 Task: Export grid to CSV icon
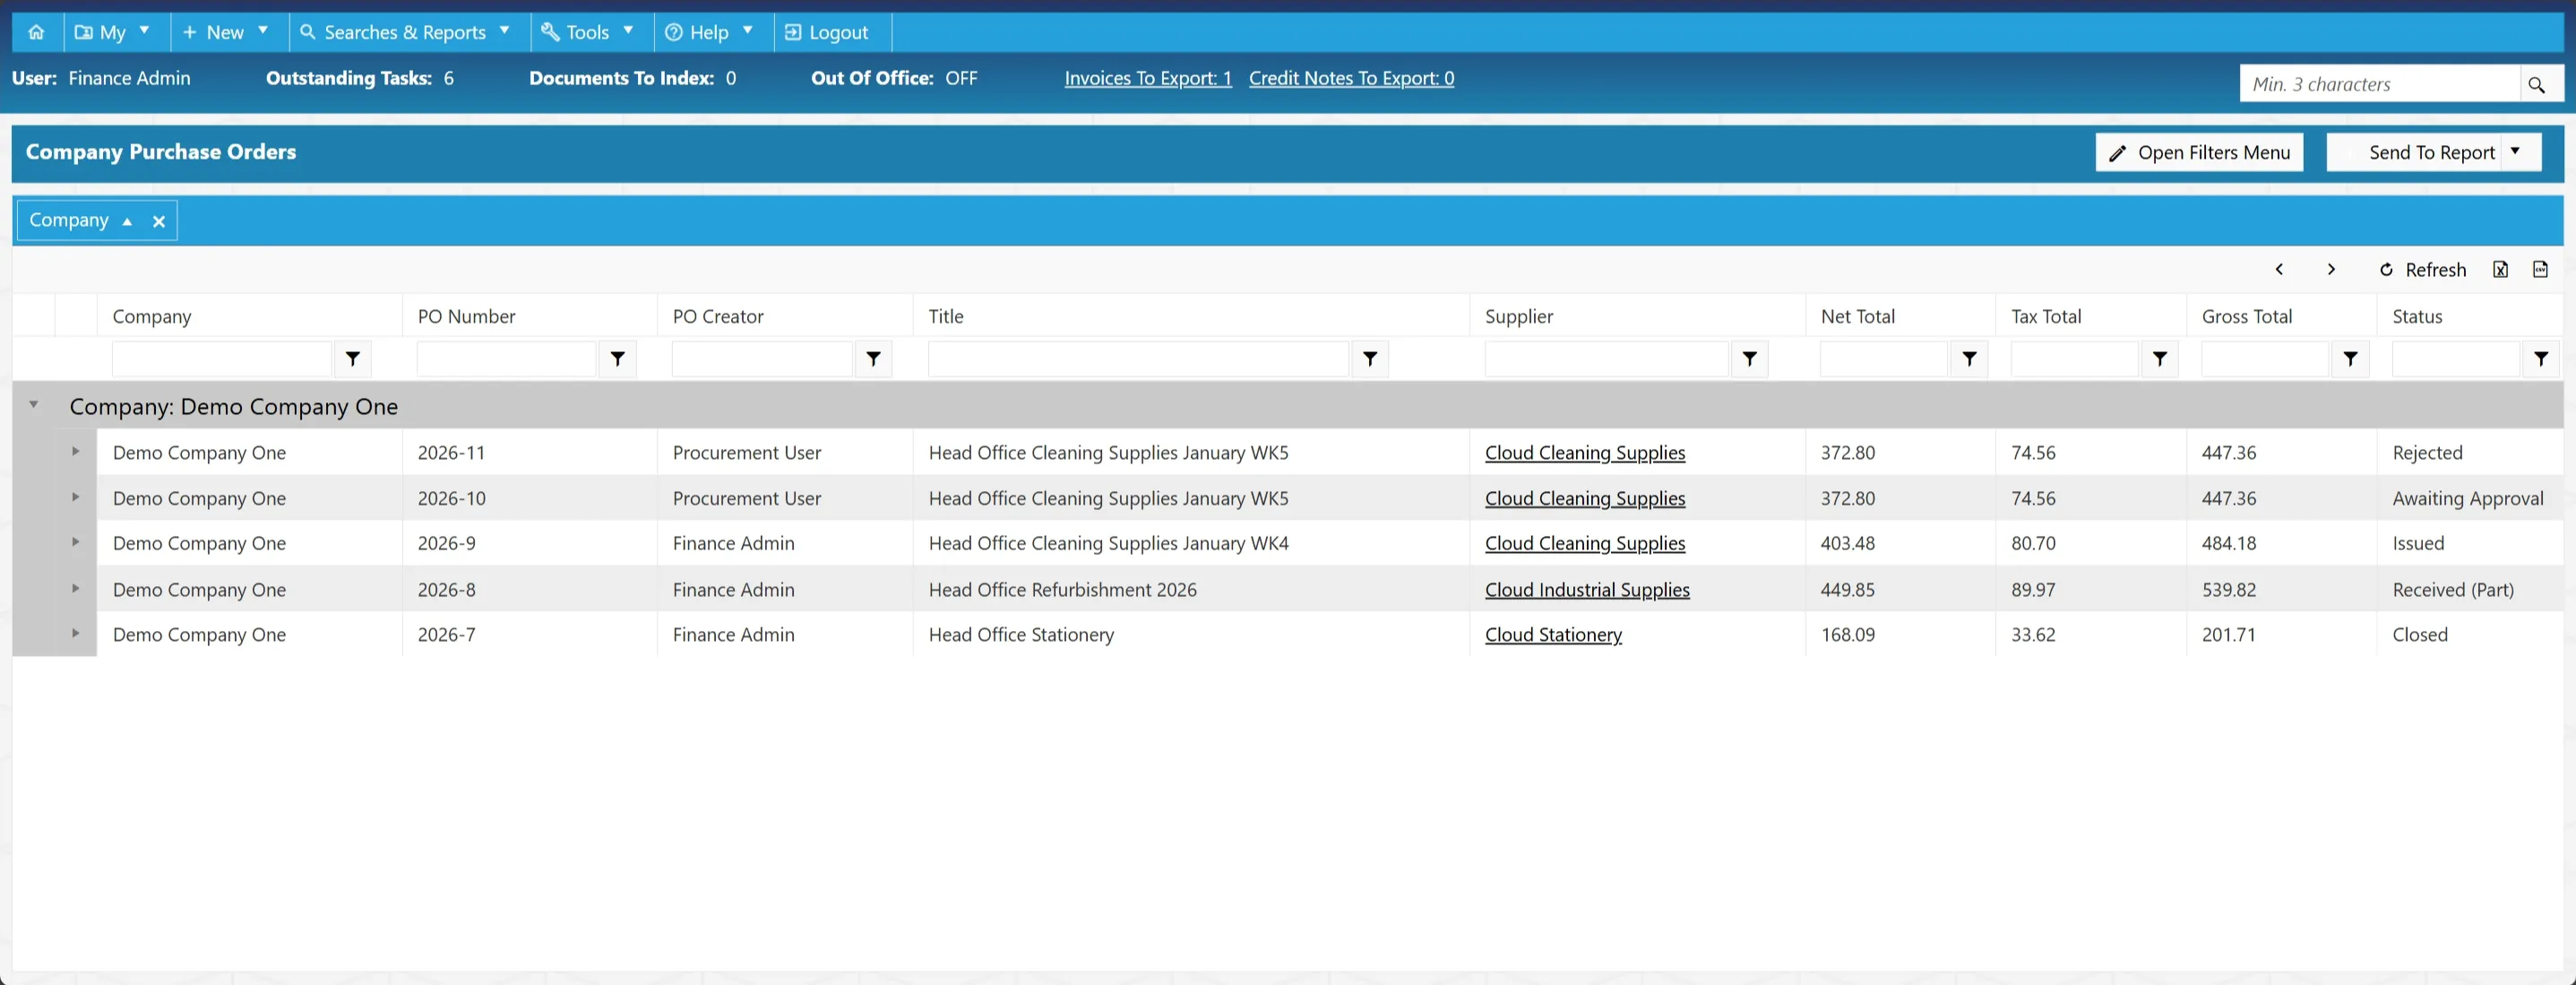click(2540, 269)
